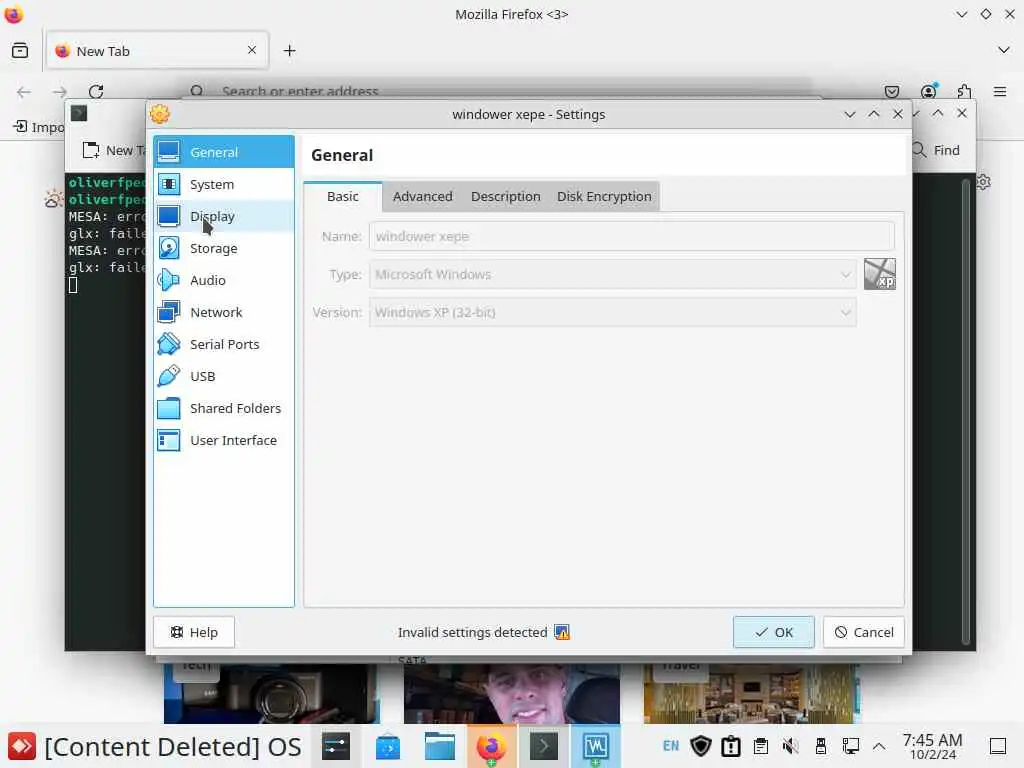Click the Help button
The height and width of the screenshot is (768, 1024).
pyautogui.click(x=194, y=632)
